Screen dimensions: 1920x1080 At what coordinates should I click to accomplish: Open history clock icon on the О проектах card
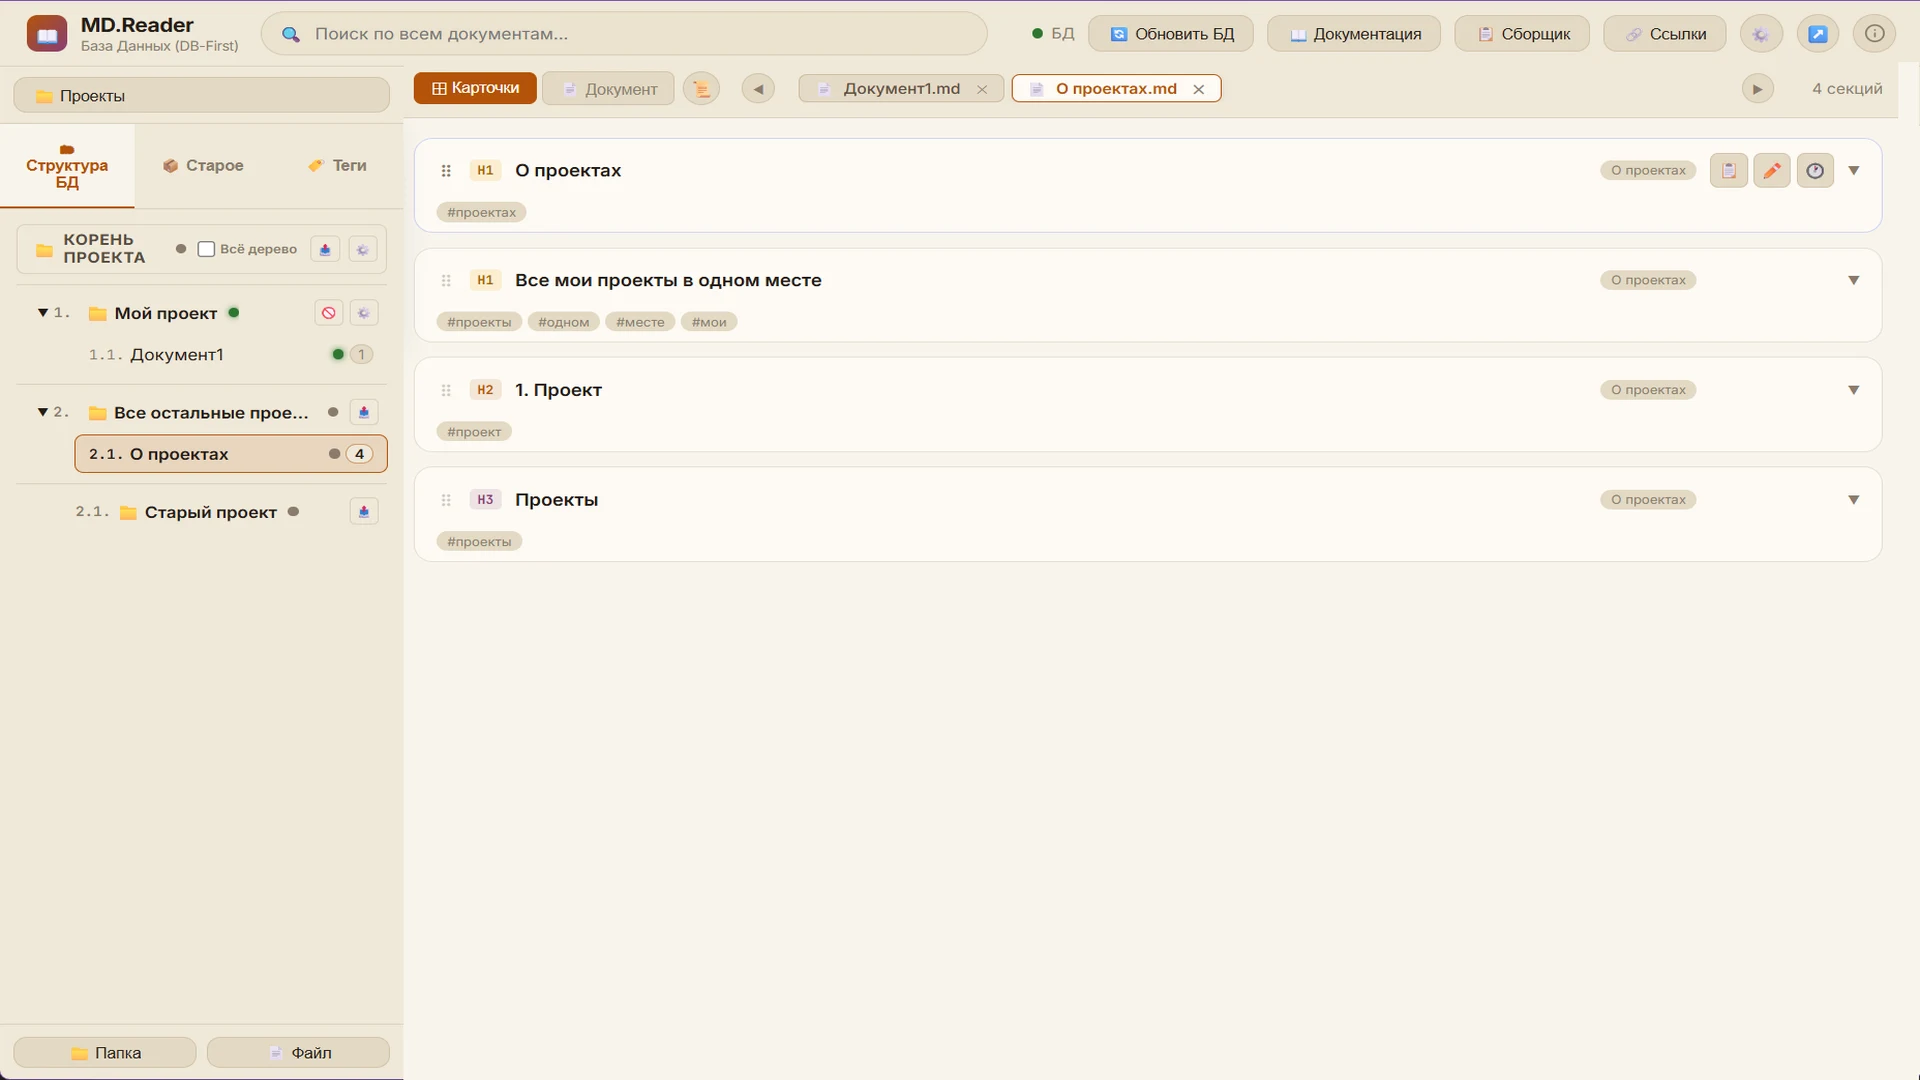(1815, 171)
